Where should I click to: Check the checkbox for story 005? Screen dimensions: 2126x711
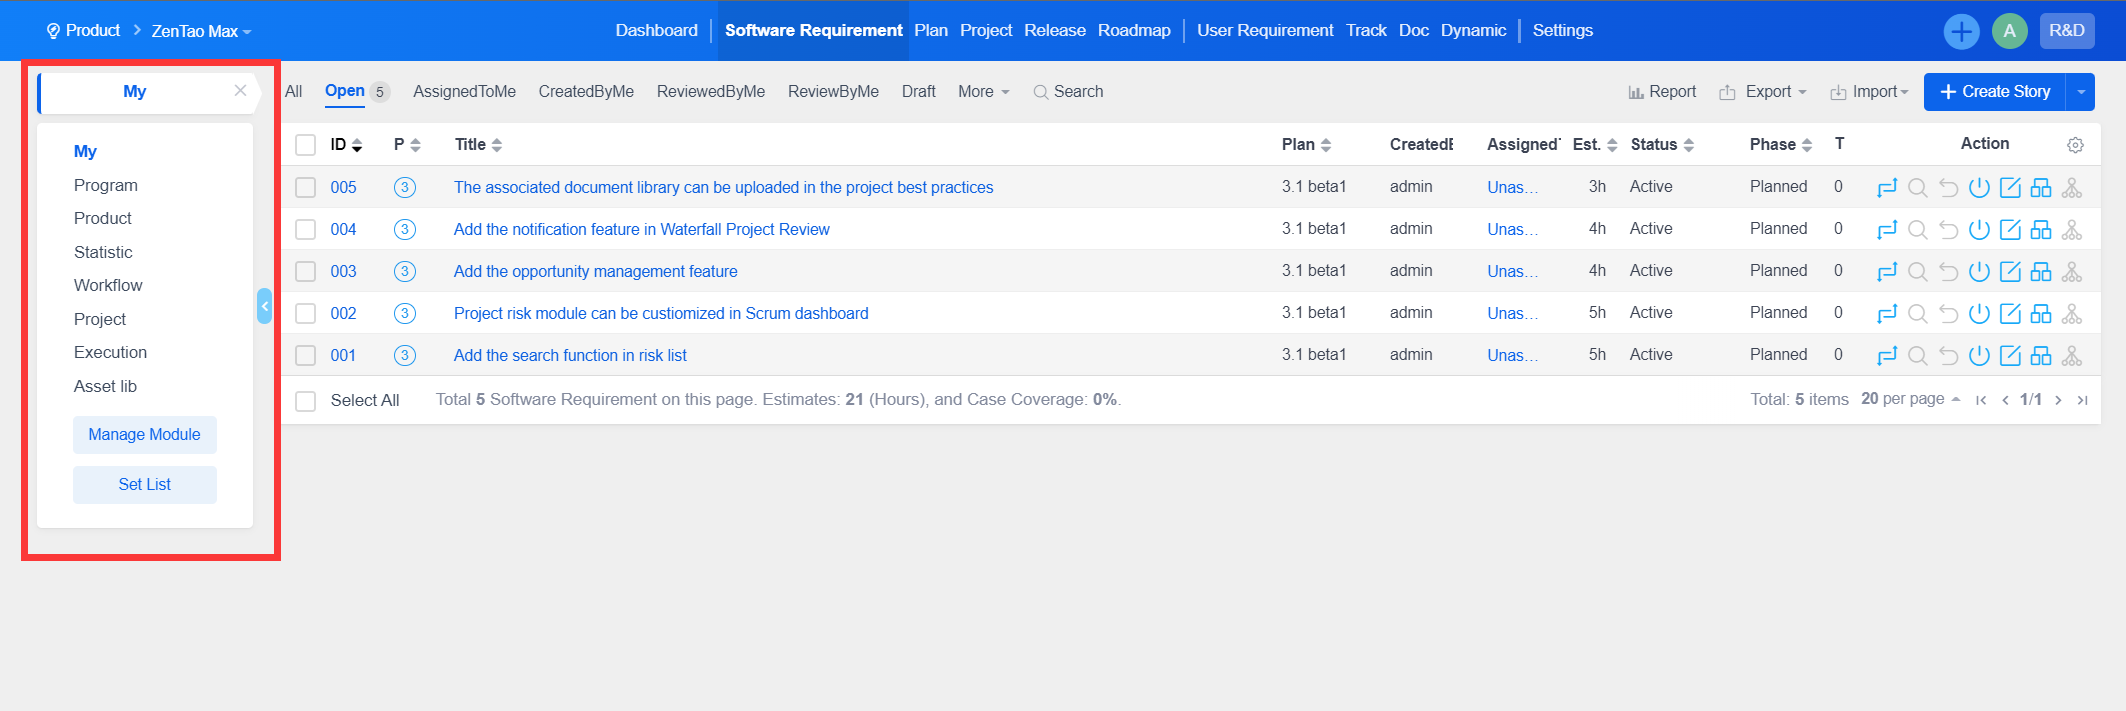point(306,188)
